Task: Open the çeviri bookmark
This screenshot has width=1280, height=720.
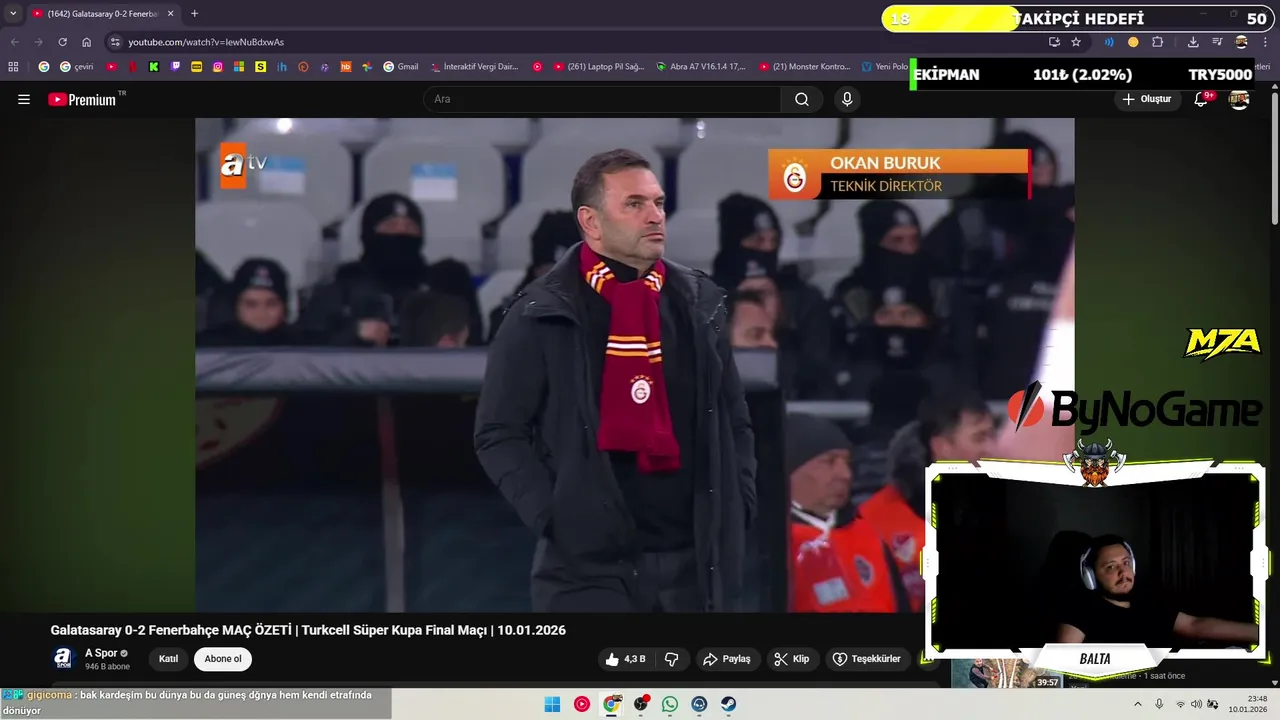Action: 77,67
